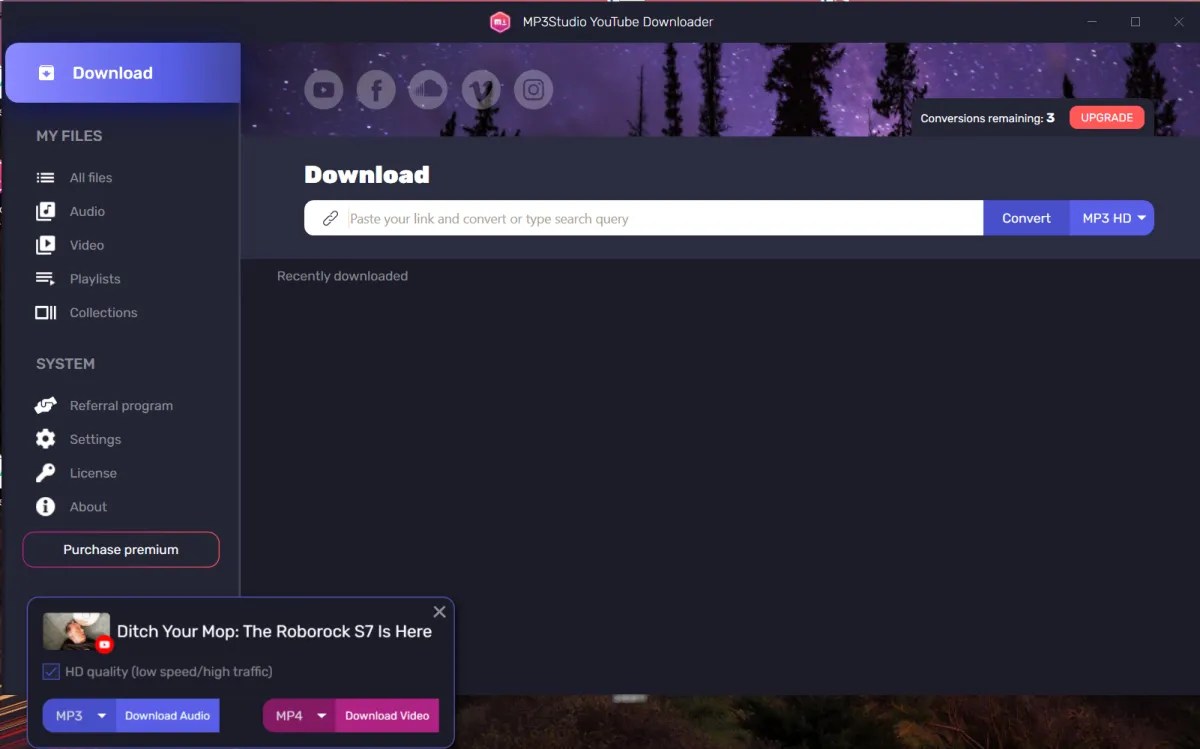Open the Playlists section
Viewport: 1200px width, 749px height.
coord(95,278)
